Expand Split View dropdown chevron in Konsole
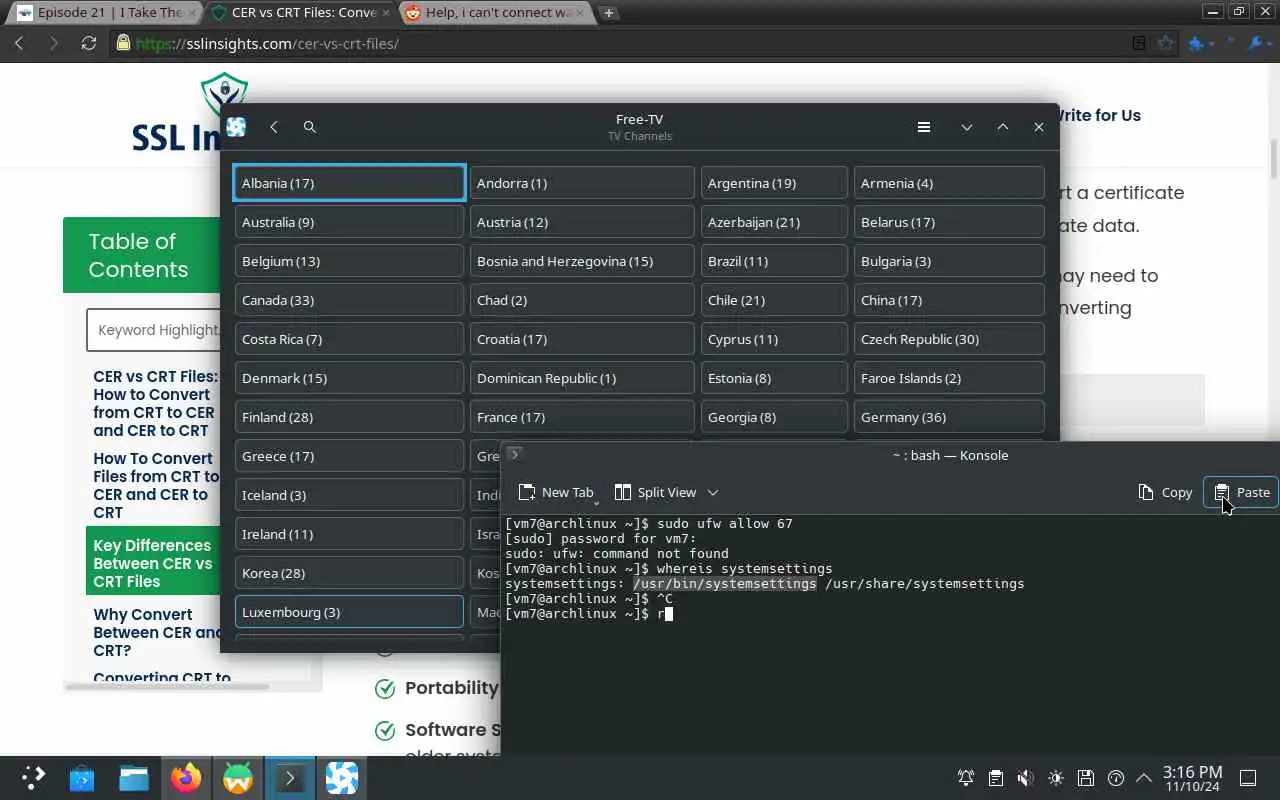 [x=713, y=492]
